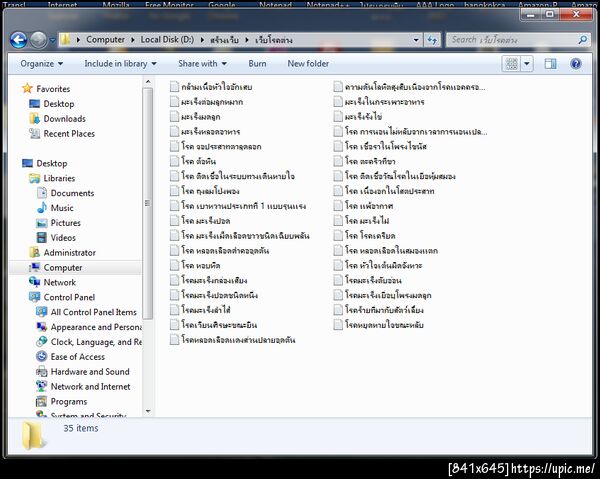This screenshot has height=479, width=600.
Task: Click navigation pane scroll down arrow
Action: coord(148,411)
